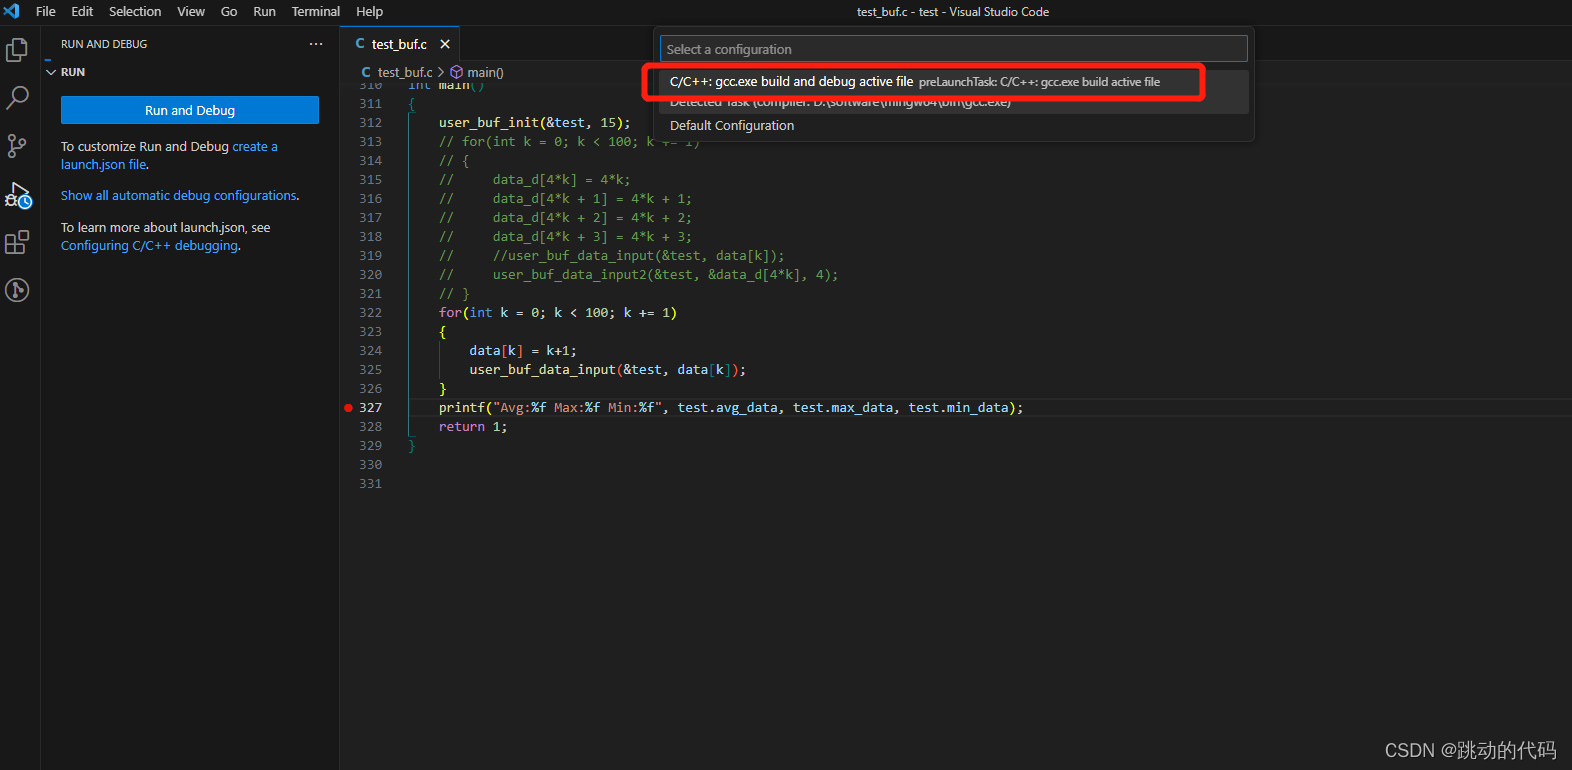This screenshot has height=770, width=1572.
Task: Open the Run menu
Action: [x=264, y=11]
